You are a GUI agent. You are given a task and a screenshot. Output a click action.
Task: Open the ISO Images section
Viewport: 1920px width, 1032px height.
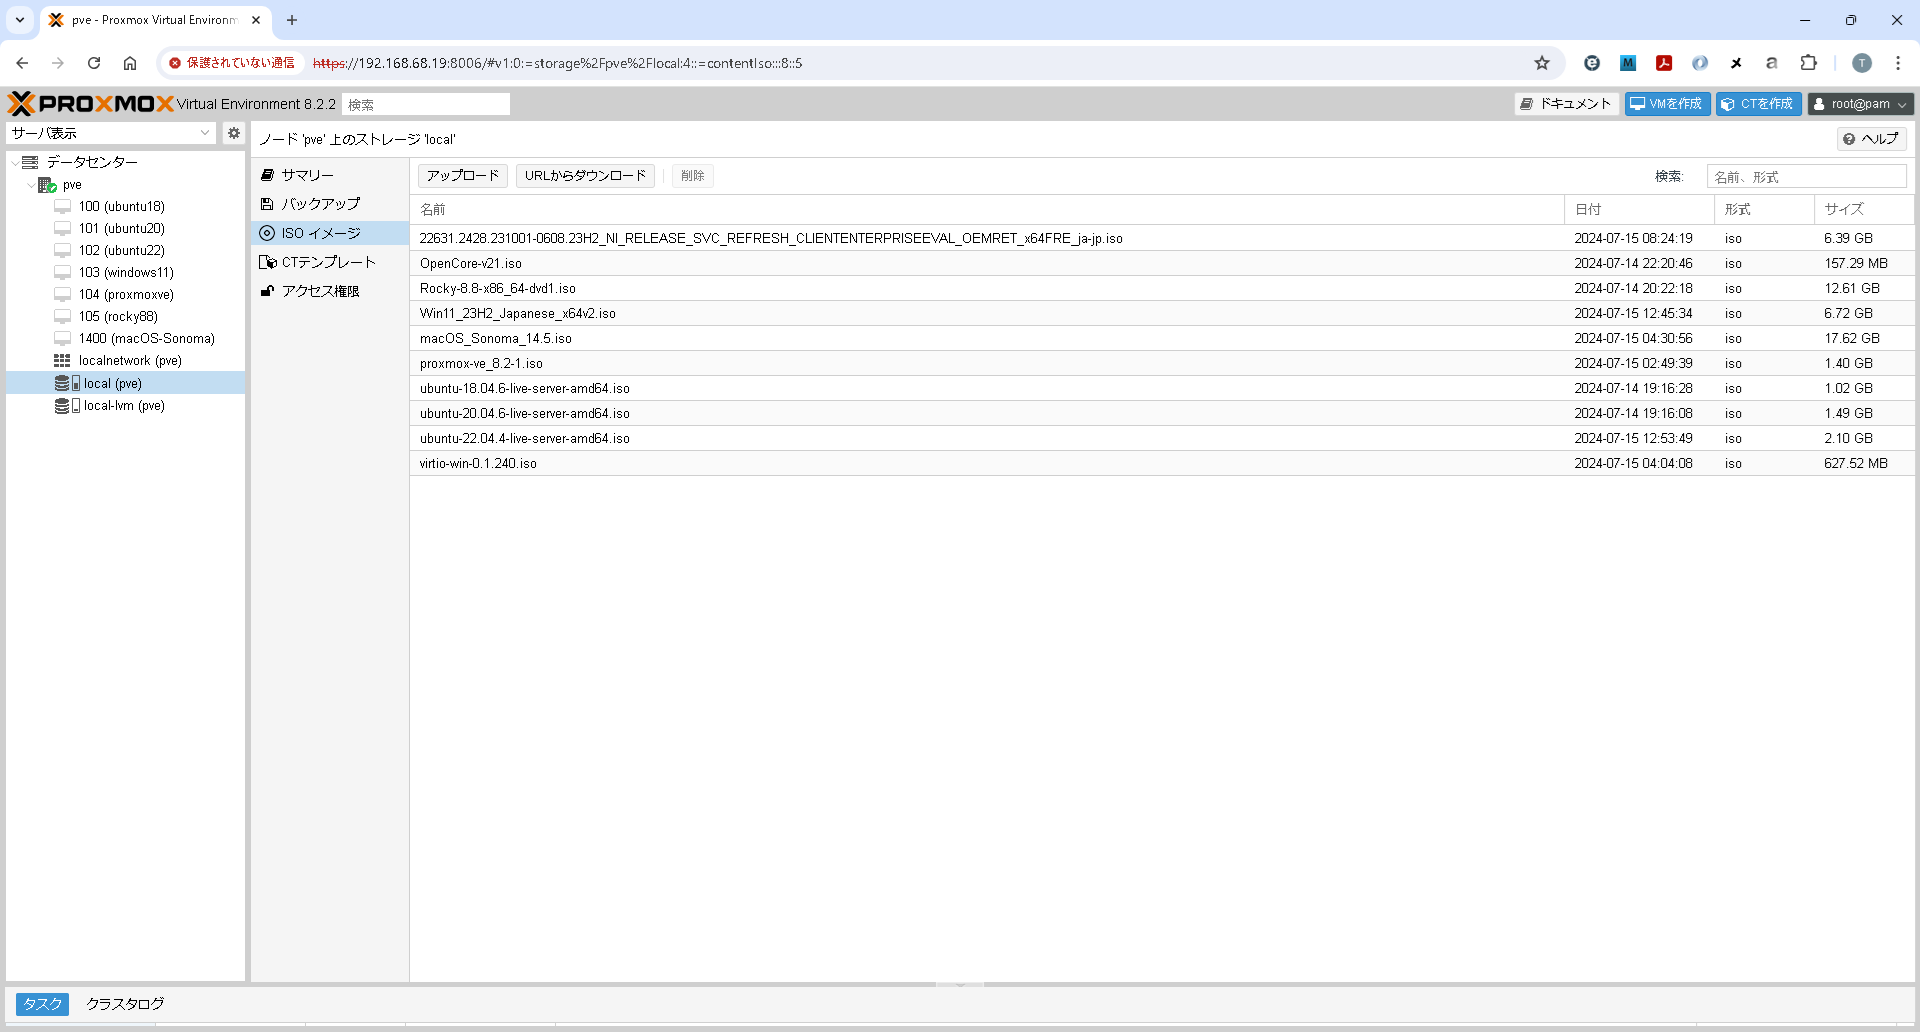click(330, 233)
